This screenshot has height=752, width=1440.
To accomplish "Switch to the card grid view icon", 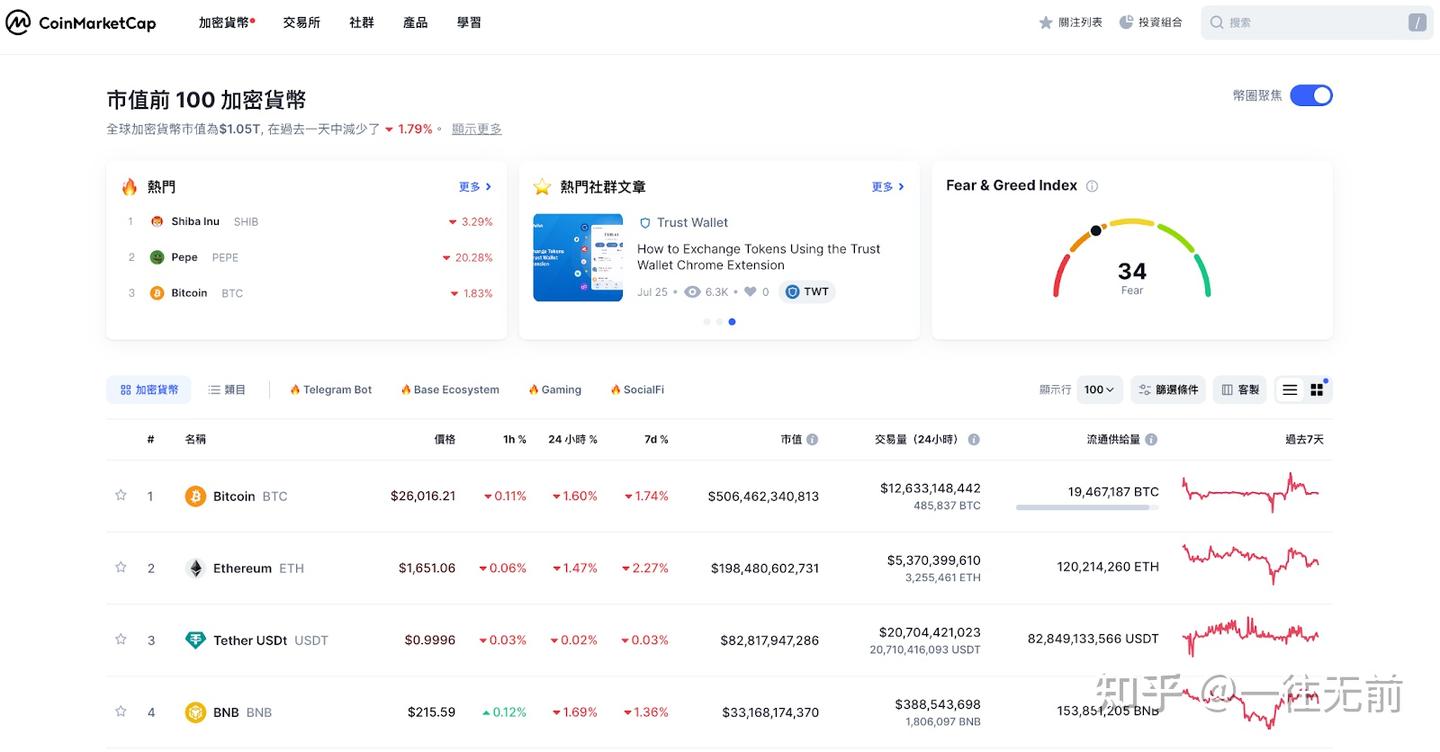I will tap(1317, 389).
